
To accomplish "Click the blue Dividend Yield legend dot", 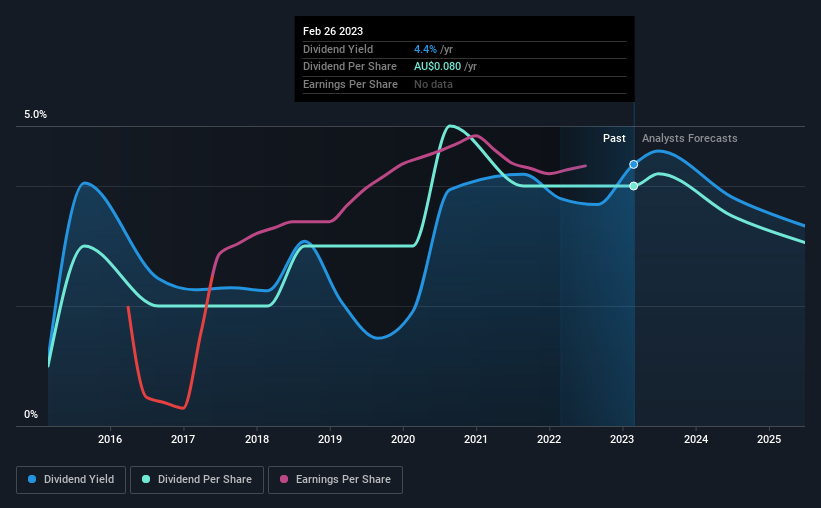I will [x=32, y=479].
